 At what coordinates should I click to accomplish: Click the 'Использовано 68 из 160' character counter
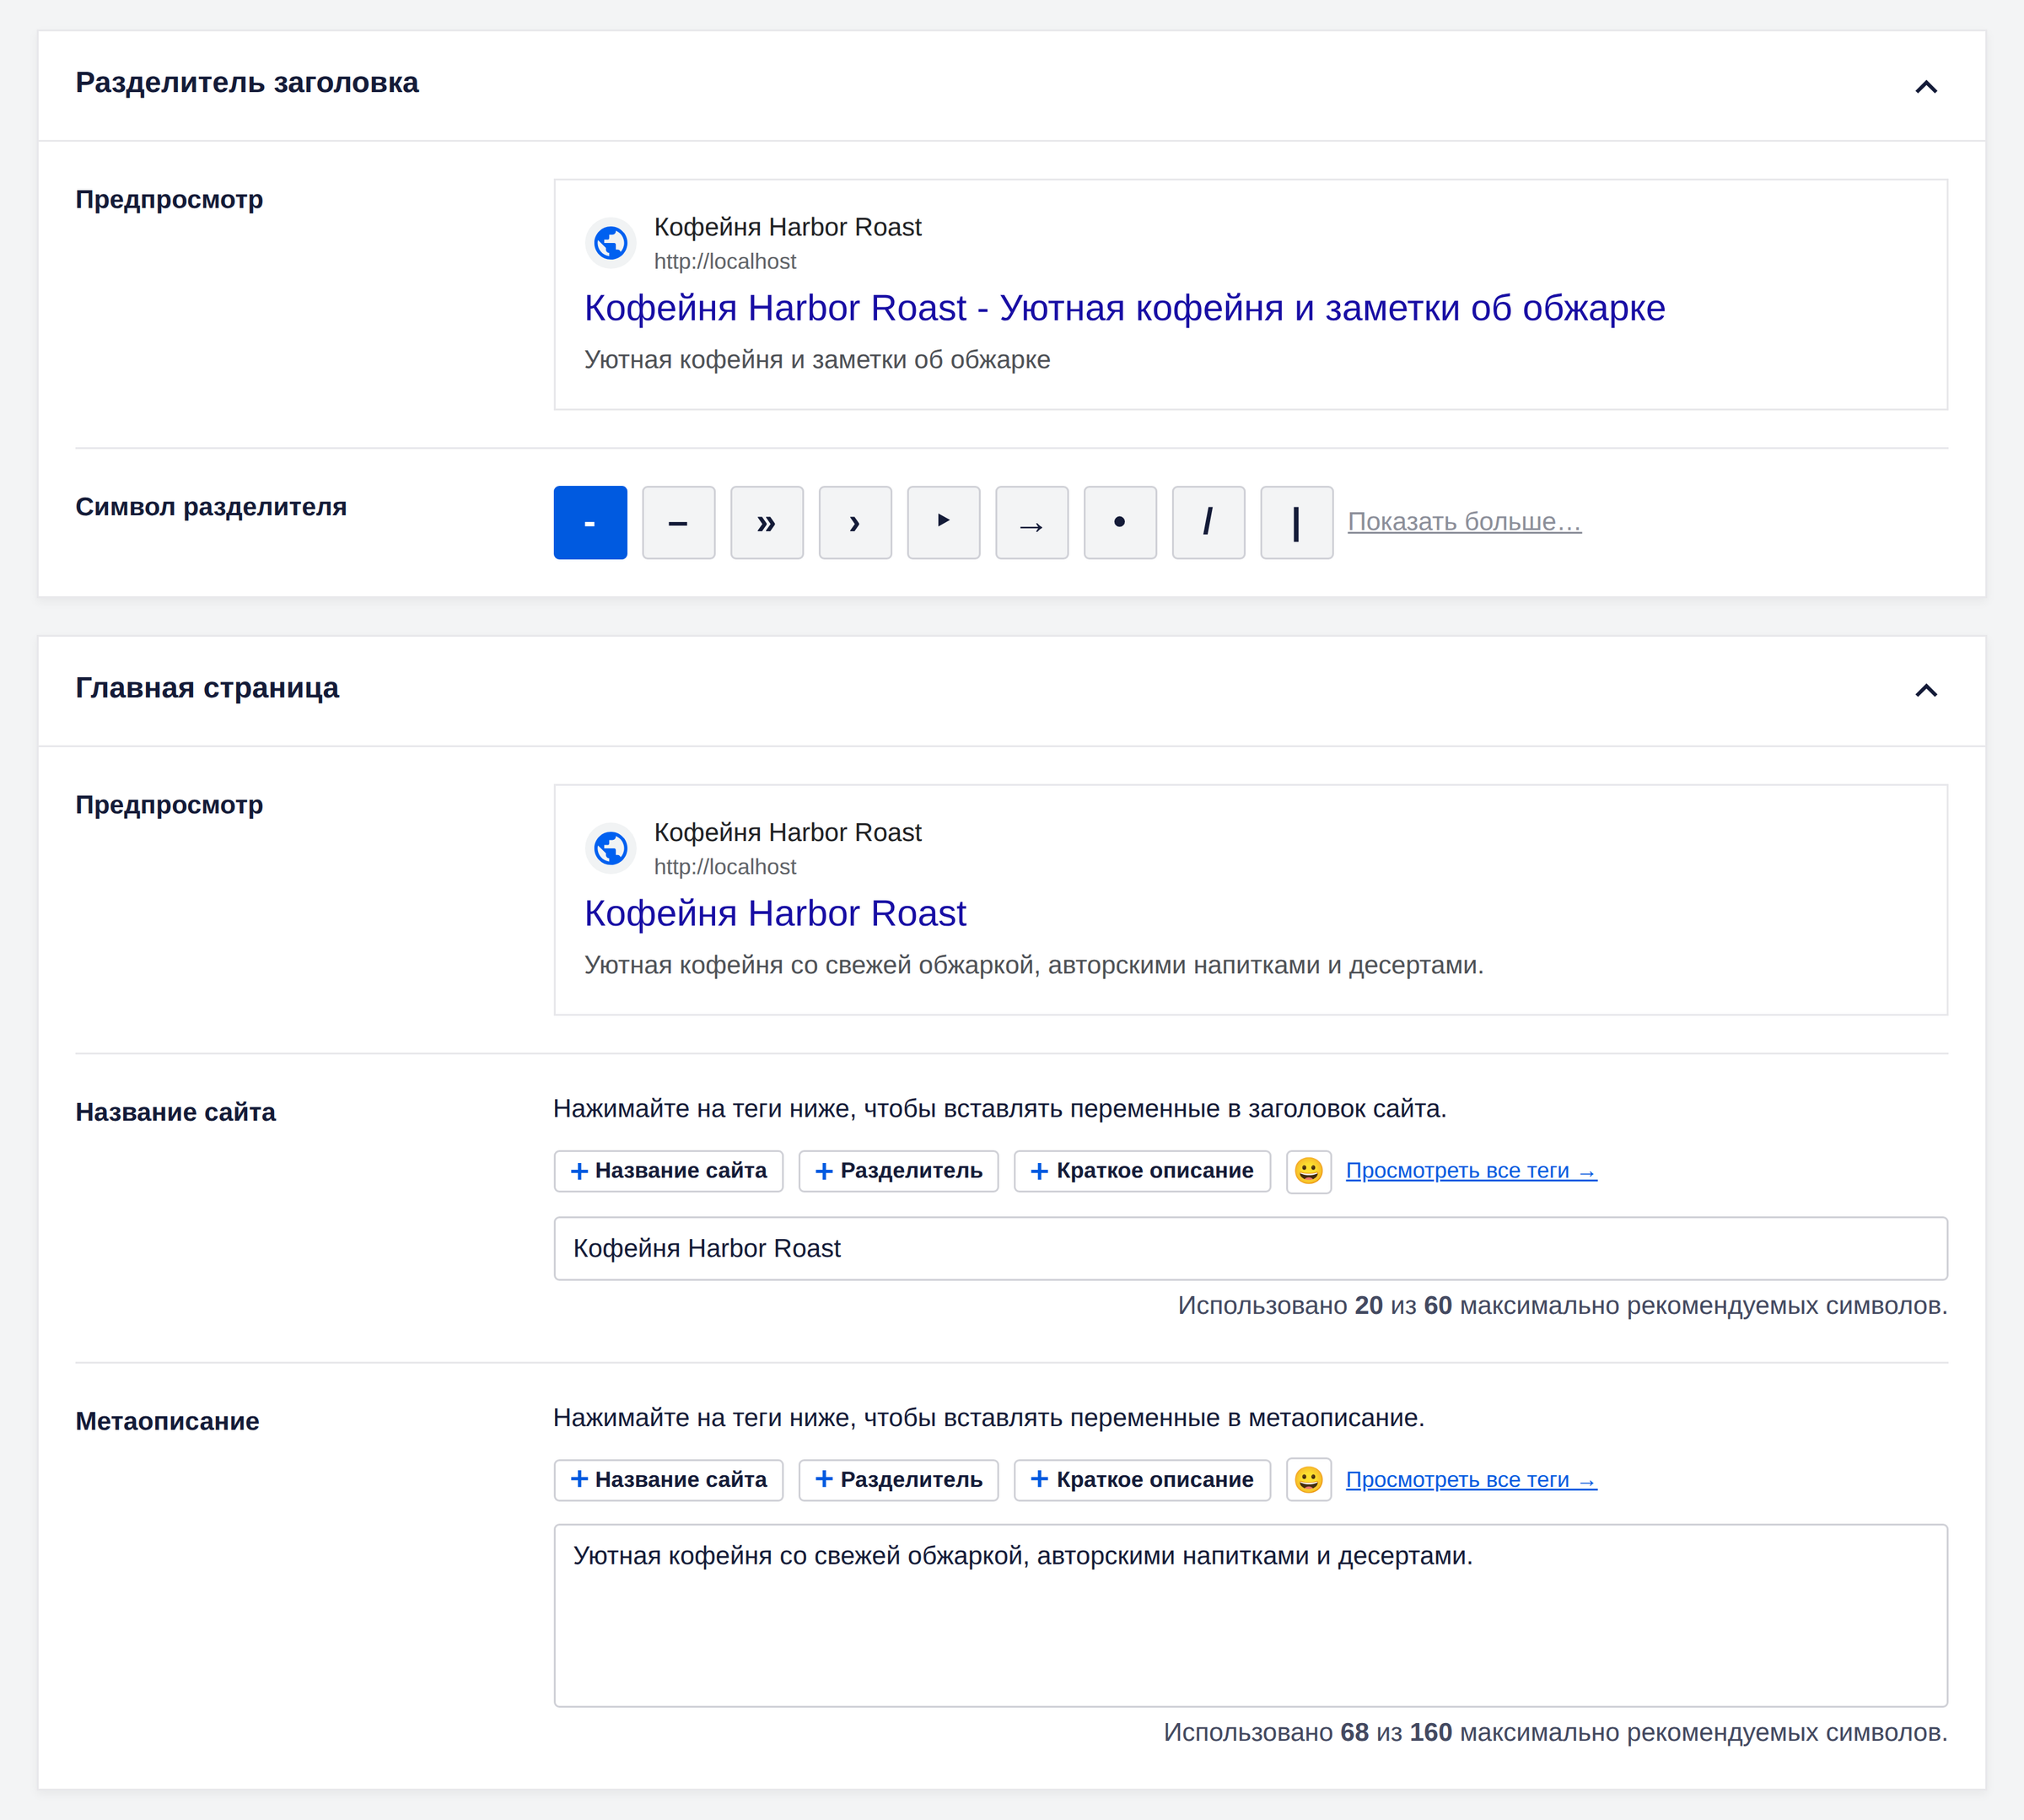tap(1555, 1732)
